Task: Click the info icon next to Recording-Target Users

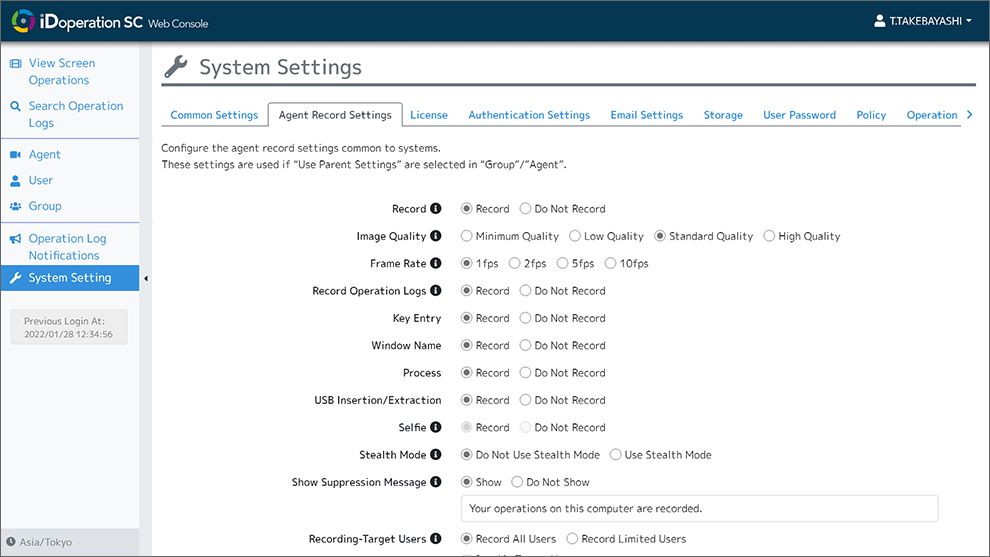Action: 436,539
